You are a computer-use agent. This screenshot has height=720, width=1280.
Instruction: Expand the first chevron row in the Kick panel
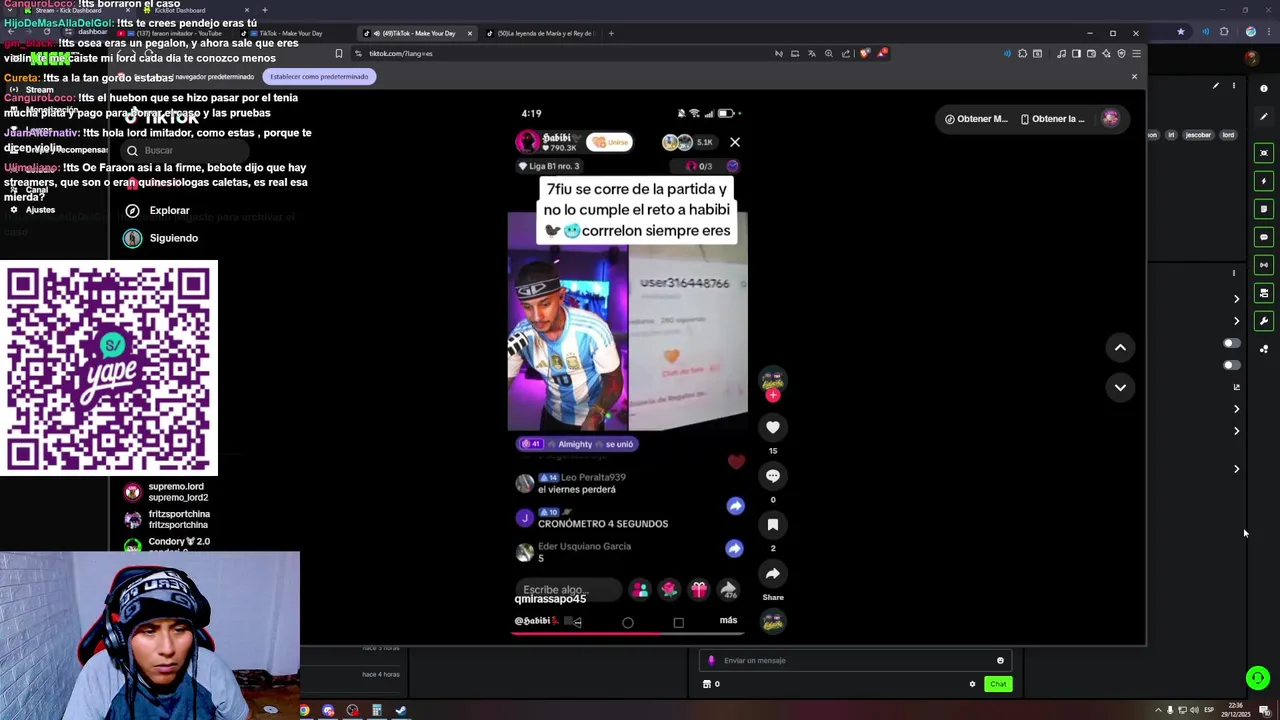(x=1237, y=299)
